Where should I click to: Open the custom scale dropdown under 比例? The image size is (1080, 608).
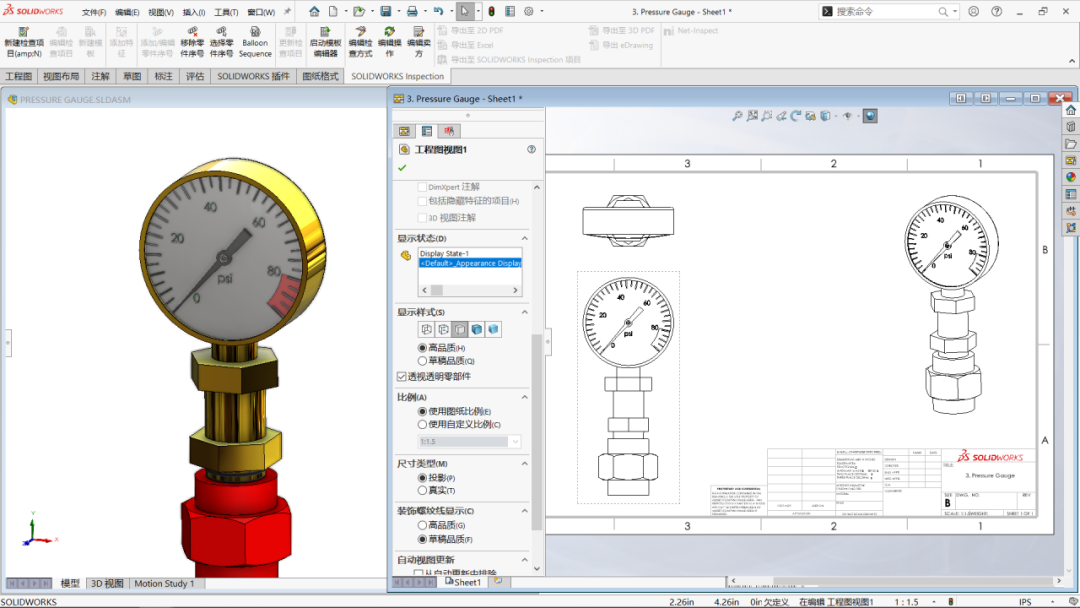(x=515, y=441)
